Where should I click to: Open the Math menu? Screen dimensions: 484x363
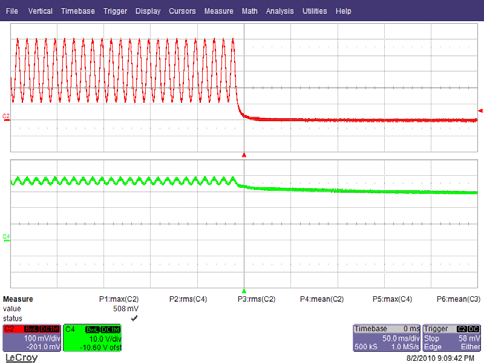click(250, 11)
